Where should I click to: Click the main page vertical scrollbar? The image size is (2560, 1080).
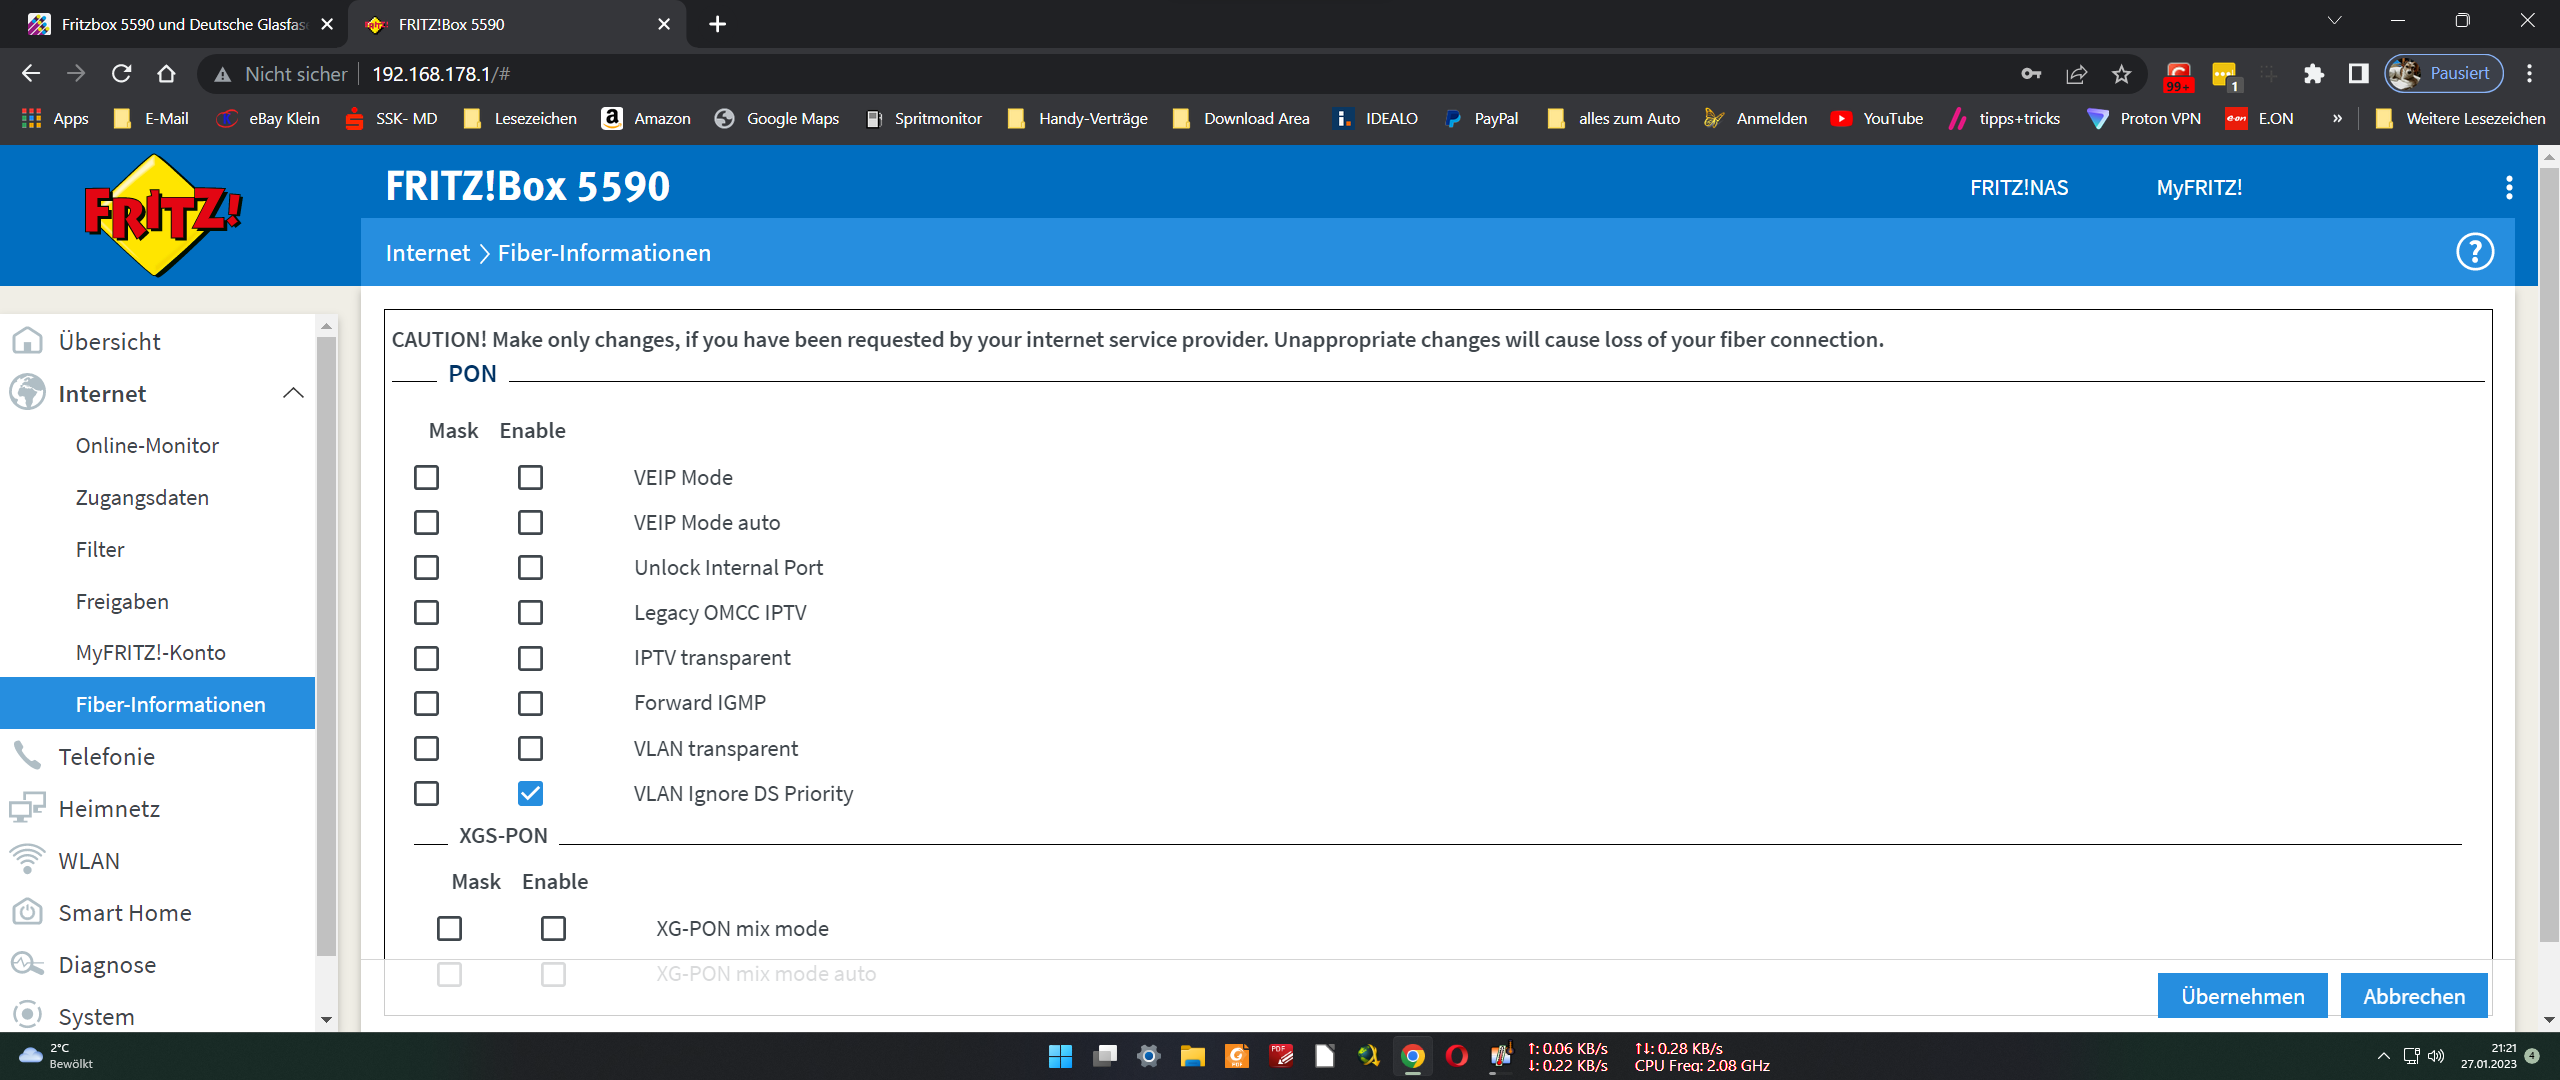(2549, 553)
